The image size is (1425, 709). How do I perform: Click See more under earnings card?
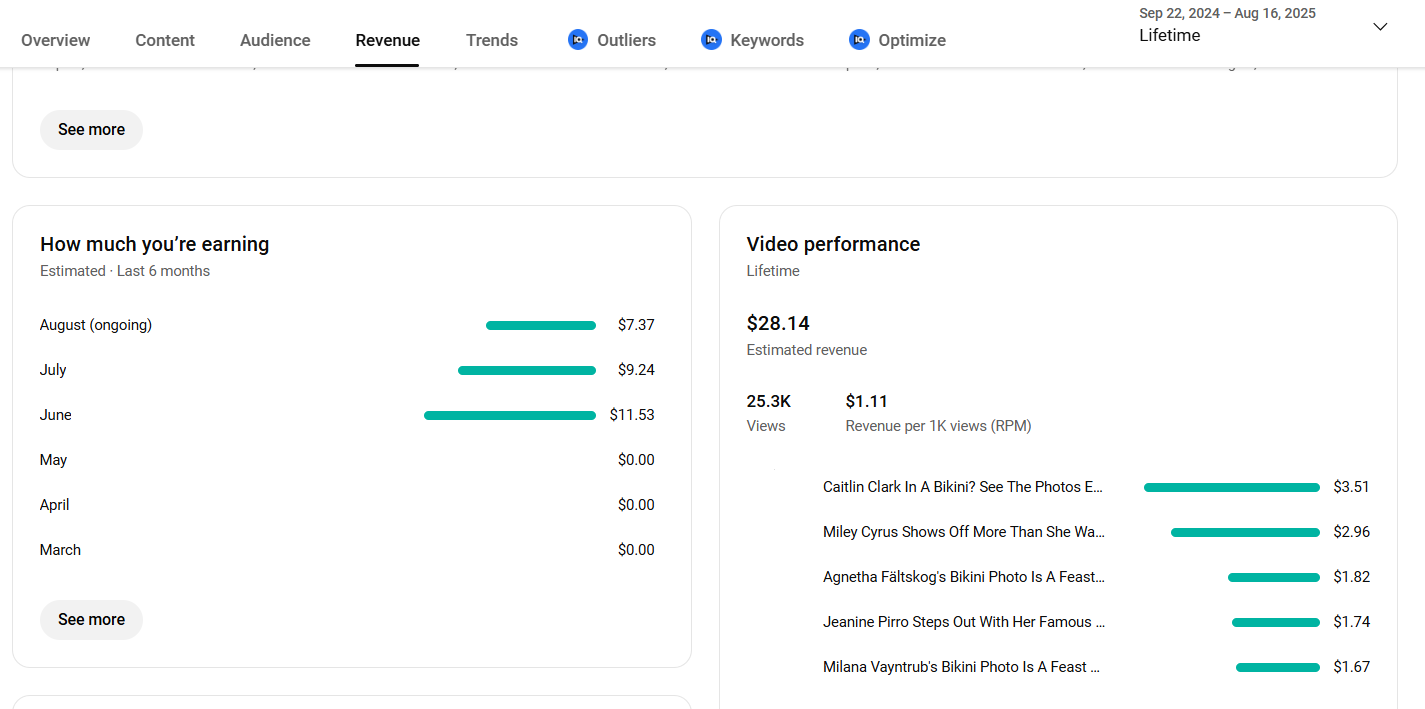[x=91, y=620]
